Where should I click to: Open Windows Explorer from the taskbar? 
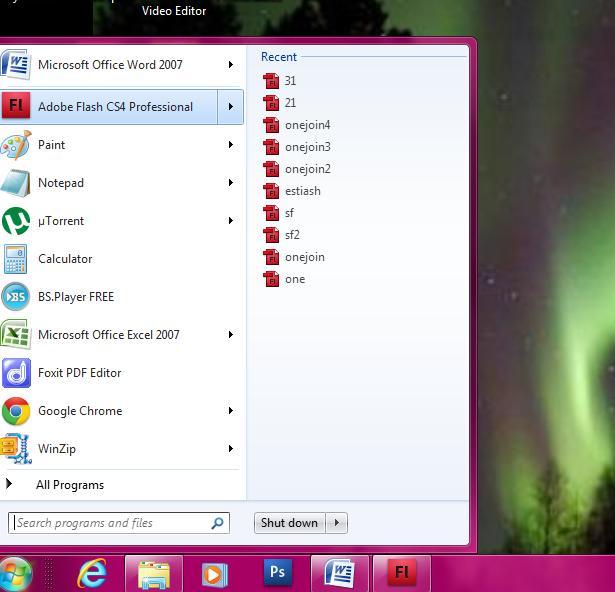pyautogui.click(x=154, y=574)
